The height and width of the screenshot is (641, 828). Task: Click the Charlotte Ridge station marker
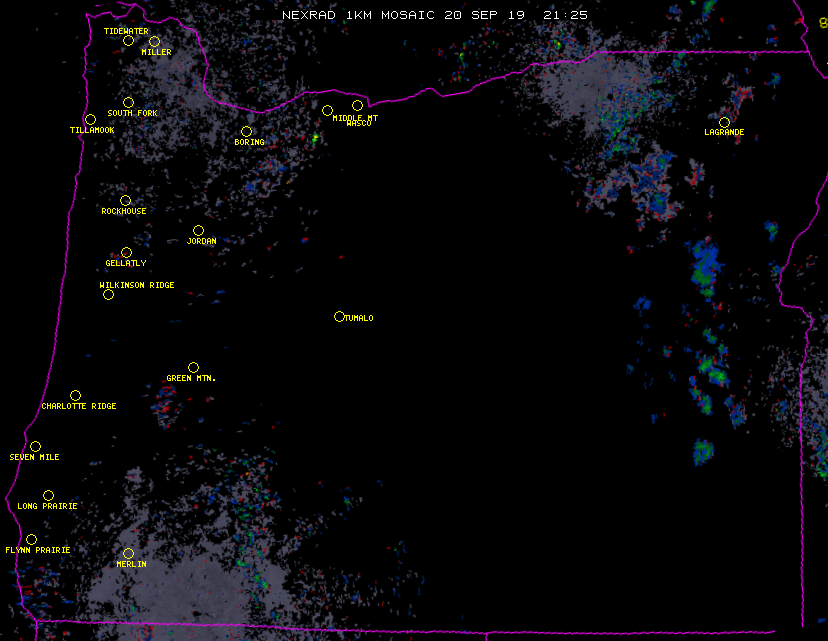tap(75, 396)
